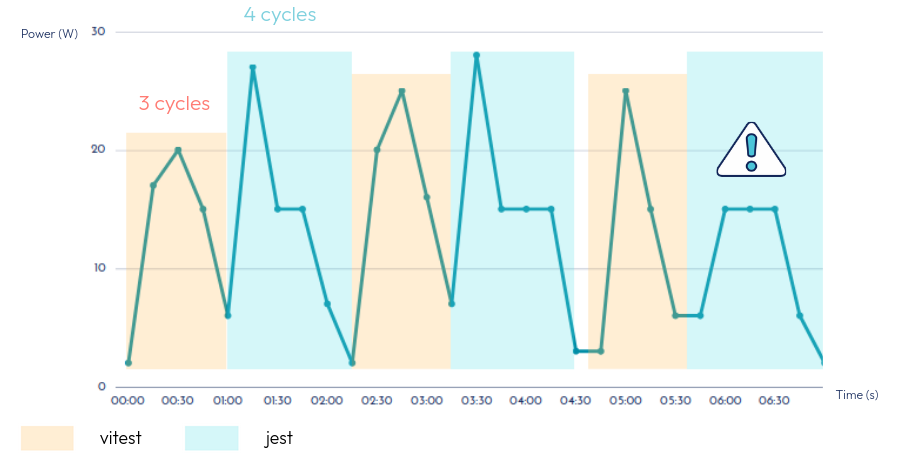Screen dimensions: 917x472
Task: Click the vitest orange legend swatch
Action: (47, 438)
